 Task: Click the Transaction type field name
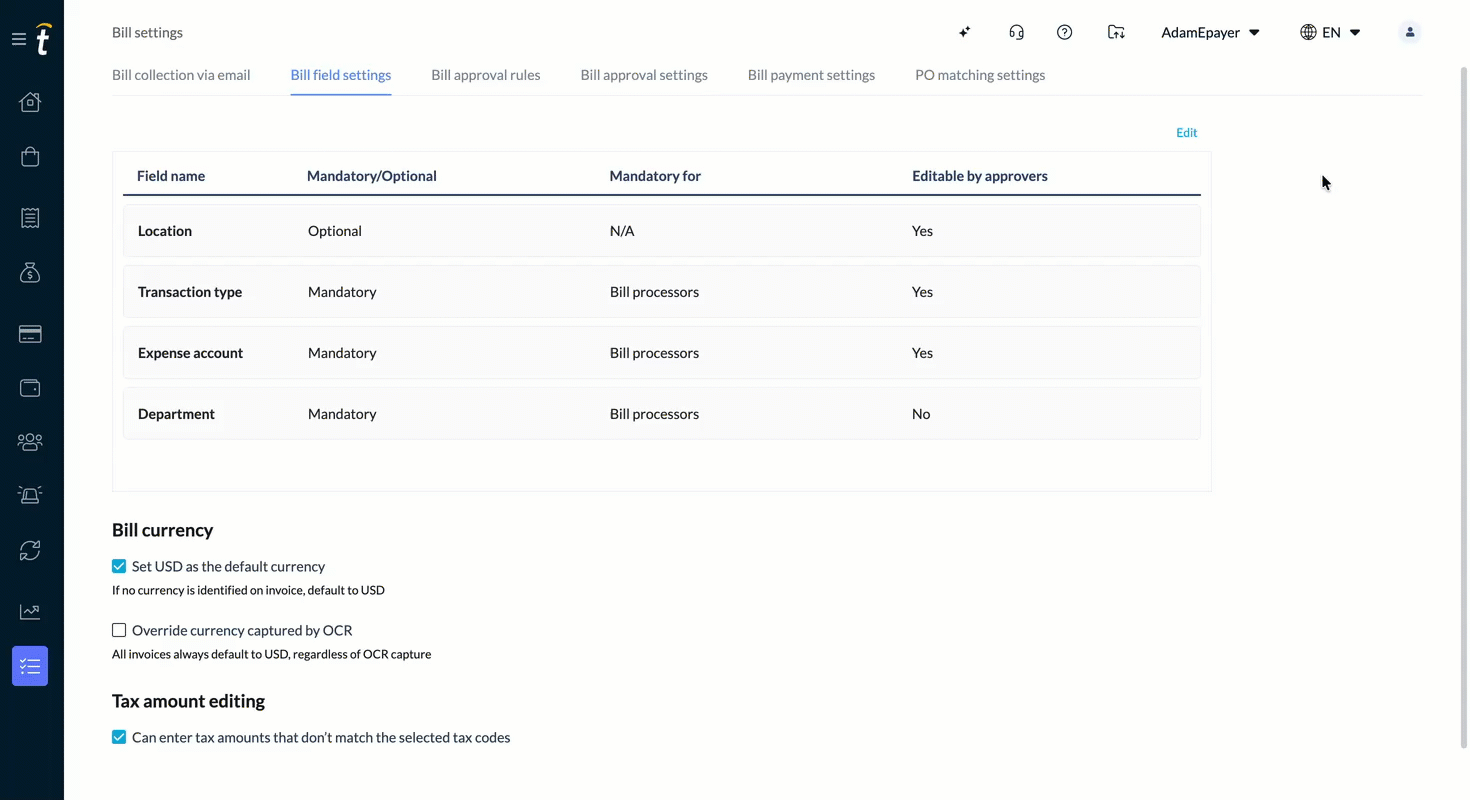click(x=190, y=292)
